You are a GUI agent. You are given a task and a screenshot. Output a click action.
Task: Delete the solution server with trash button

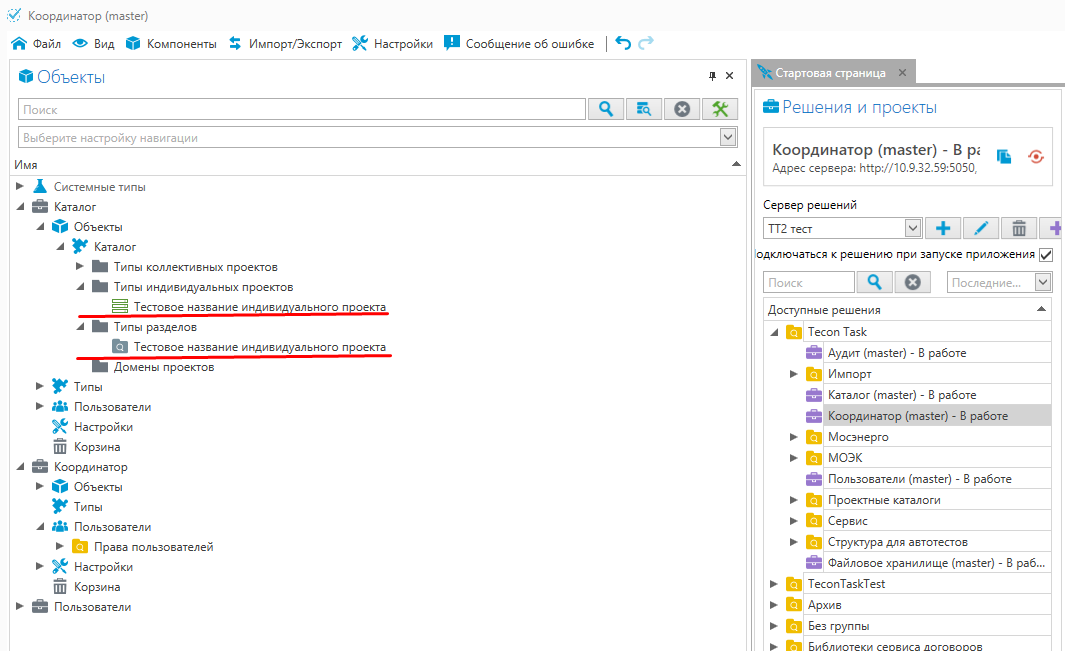(1018, 228)
